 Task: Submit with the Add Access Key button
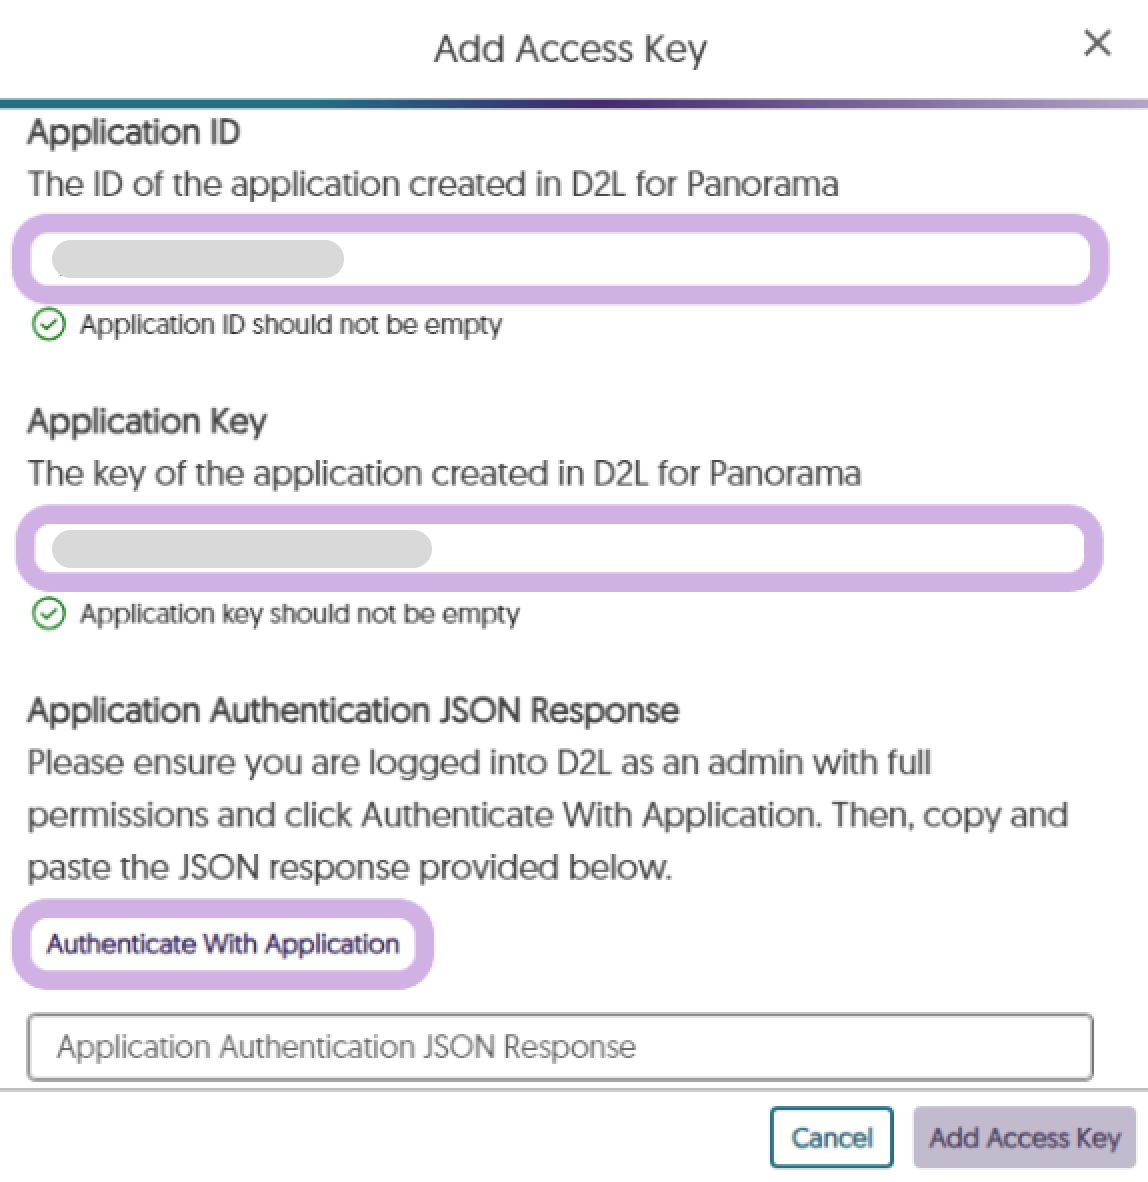click(1024, 1137)
